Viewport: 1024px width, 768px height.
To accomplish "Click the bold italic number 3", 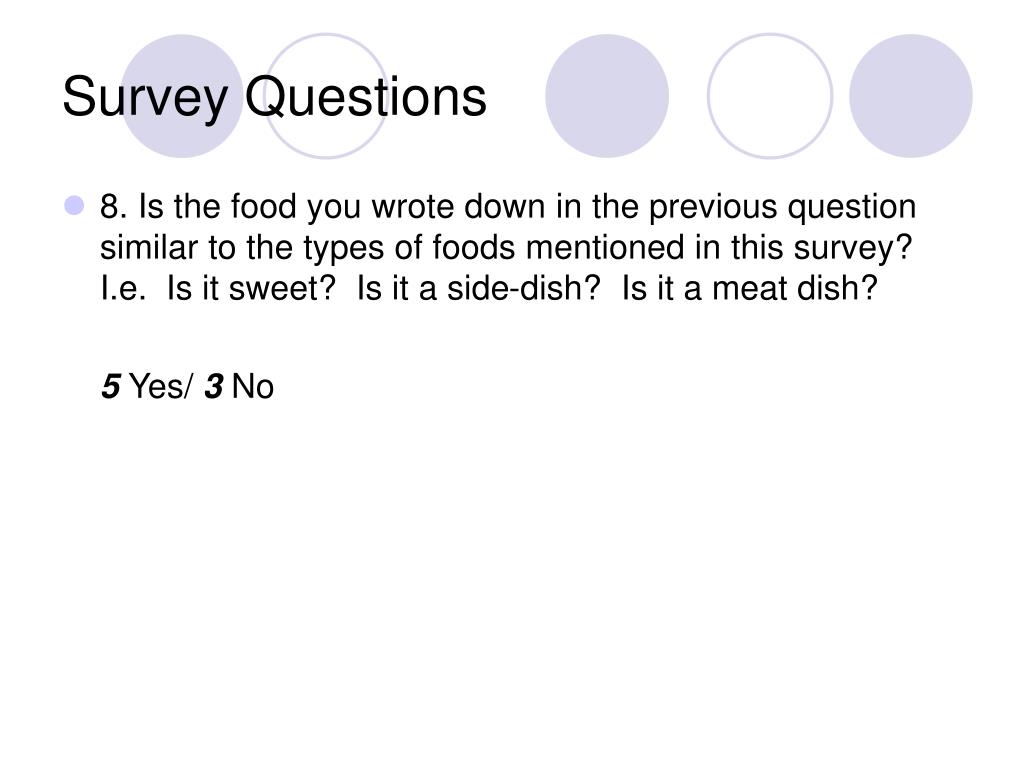I will click(214, 386).
